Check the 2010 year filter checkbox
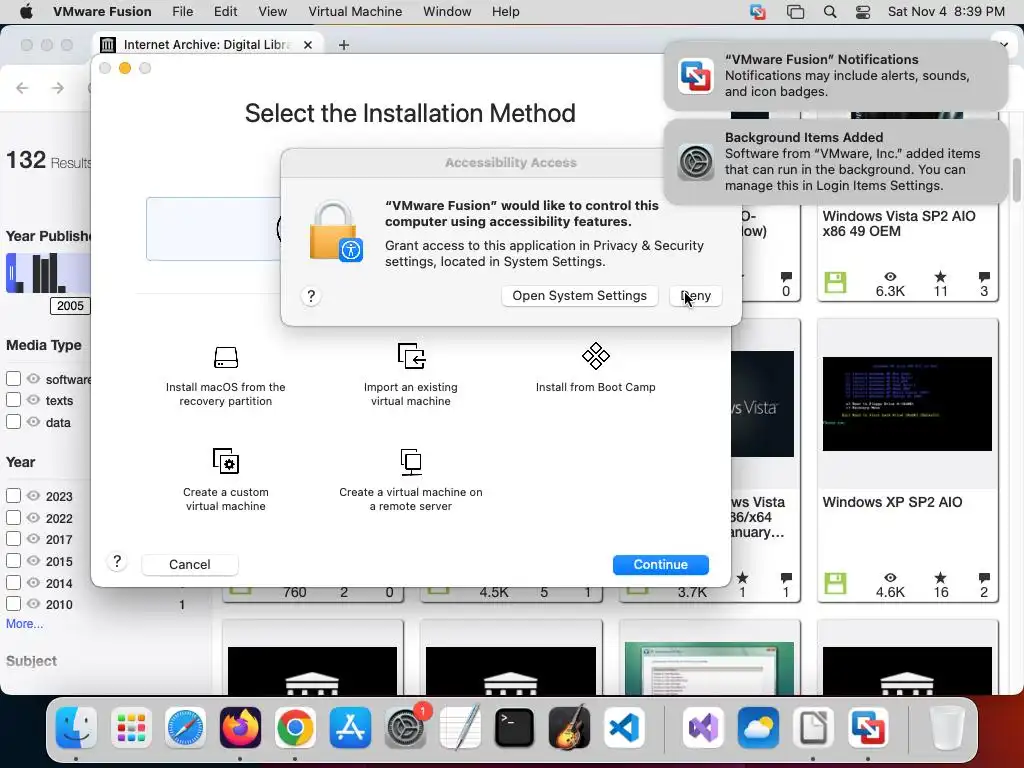Image resolution: width=1024 pixels, height=768 pixels. [13, 603]
